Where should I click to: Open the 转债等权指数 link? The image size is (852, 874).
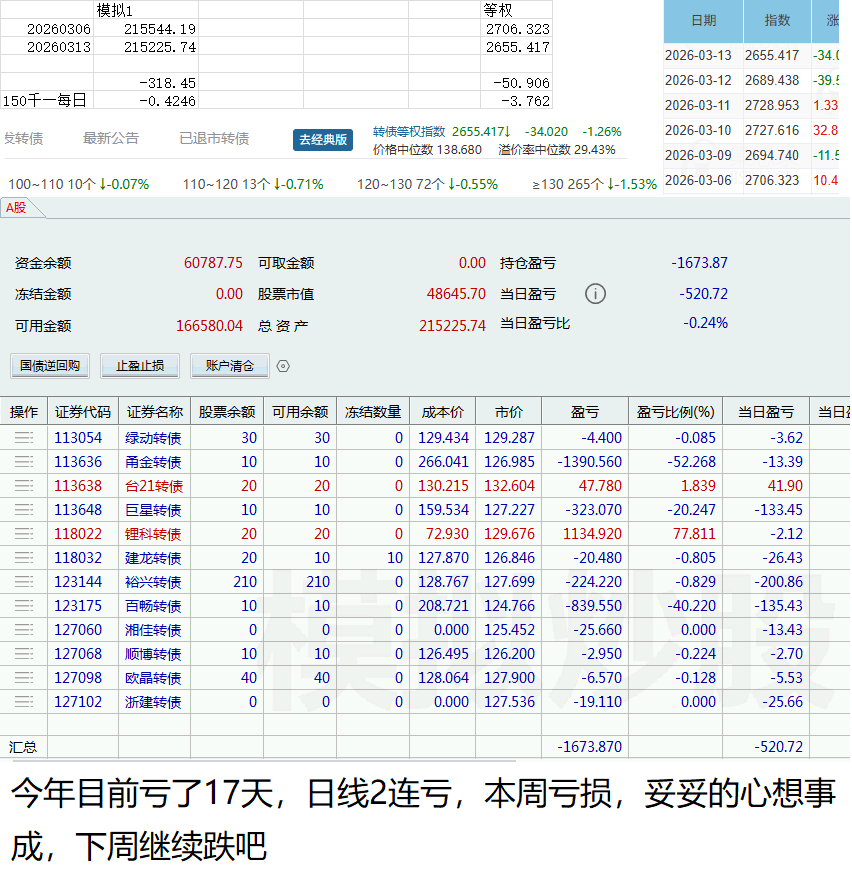[410, 132]
